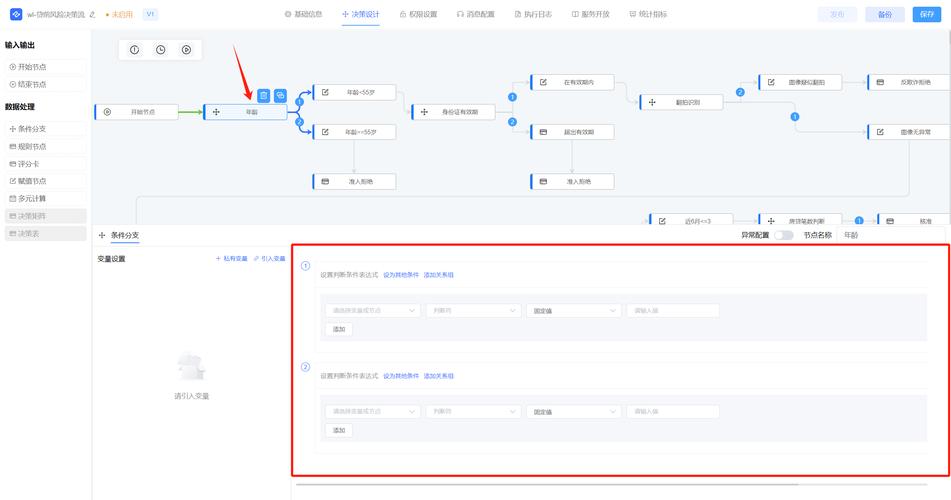Pick 条件分支 from the left palette

coord(45,129)
